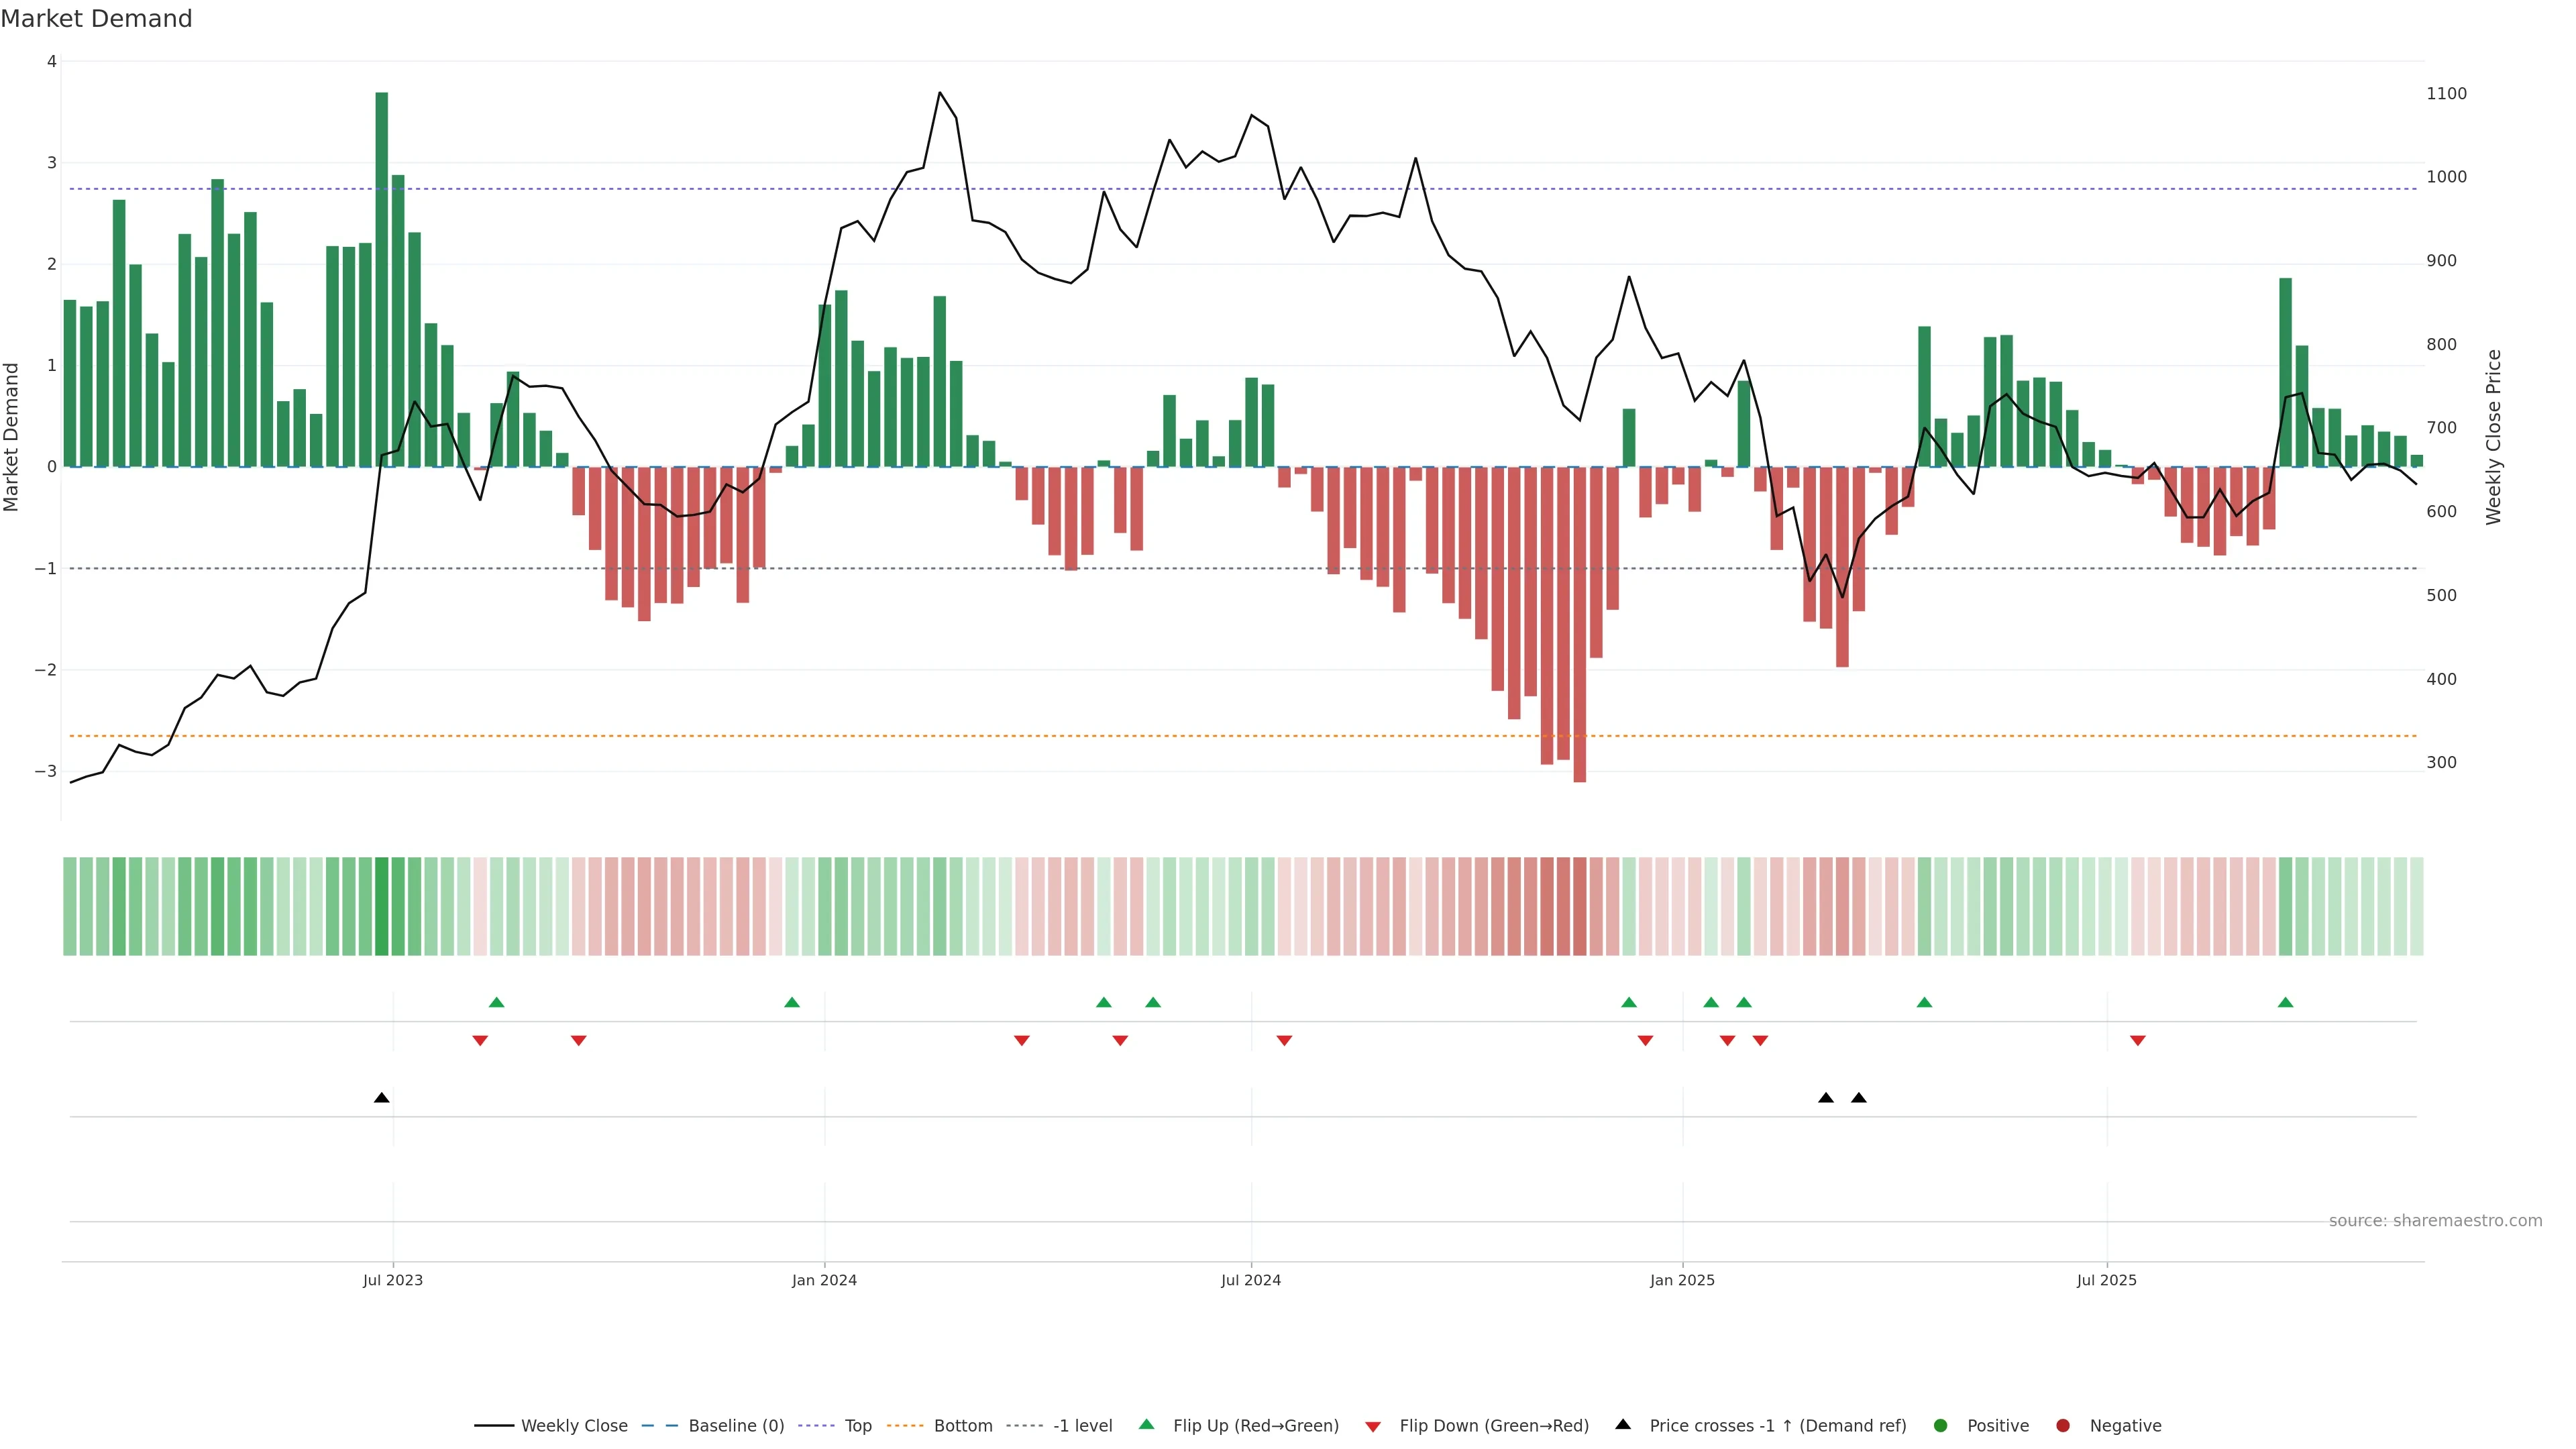The height and width of the screenshot is (1449, 2576).
Task: Click the Weekly Close Price axis title
Action: pyautogui.click(x=2493, y=437)
